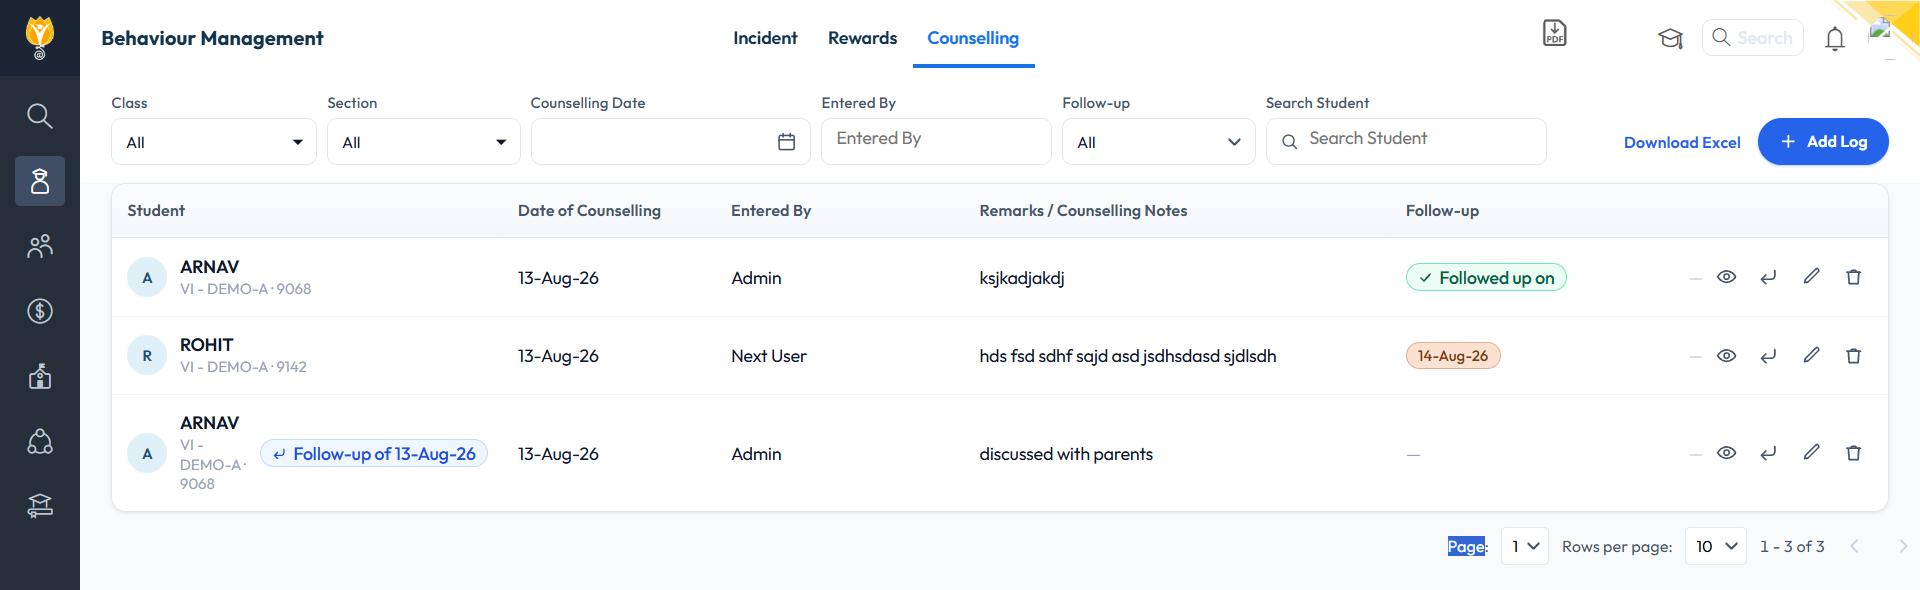Focus the Search Student field
This screenshot has height=590, width=1920.
pos(1406,141)
